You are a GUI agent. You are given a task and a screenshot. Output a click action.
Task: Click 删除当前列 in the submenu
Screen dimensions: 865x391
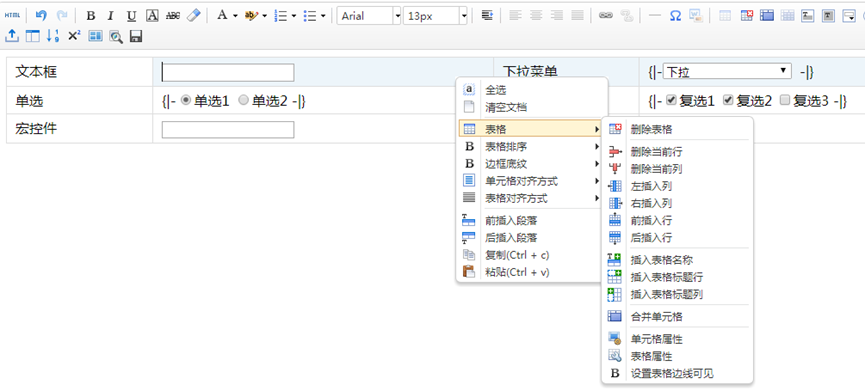pyautogui.click(x=677, y=169)
